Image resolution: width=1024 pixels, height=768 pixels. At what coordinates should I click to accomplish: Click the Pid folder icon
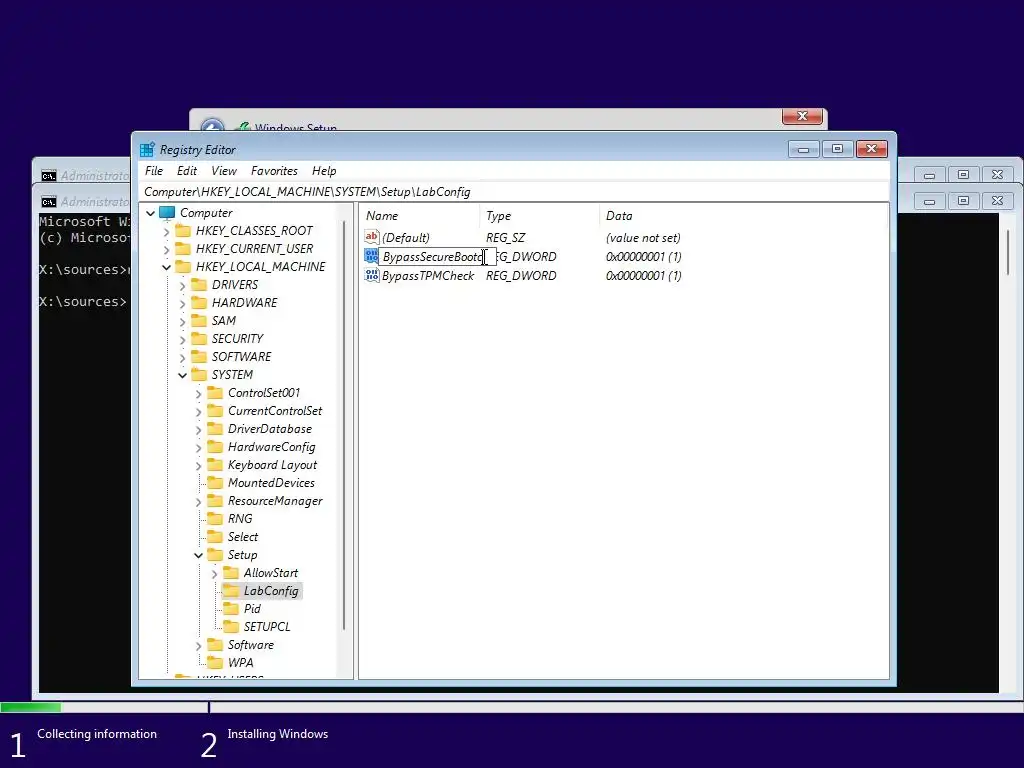(x=231, y=609)
